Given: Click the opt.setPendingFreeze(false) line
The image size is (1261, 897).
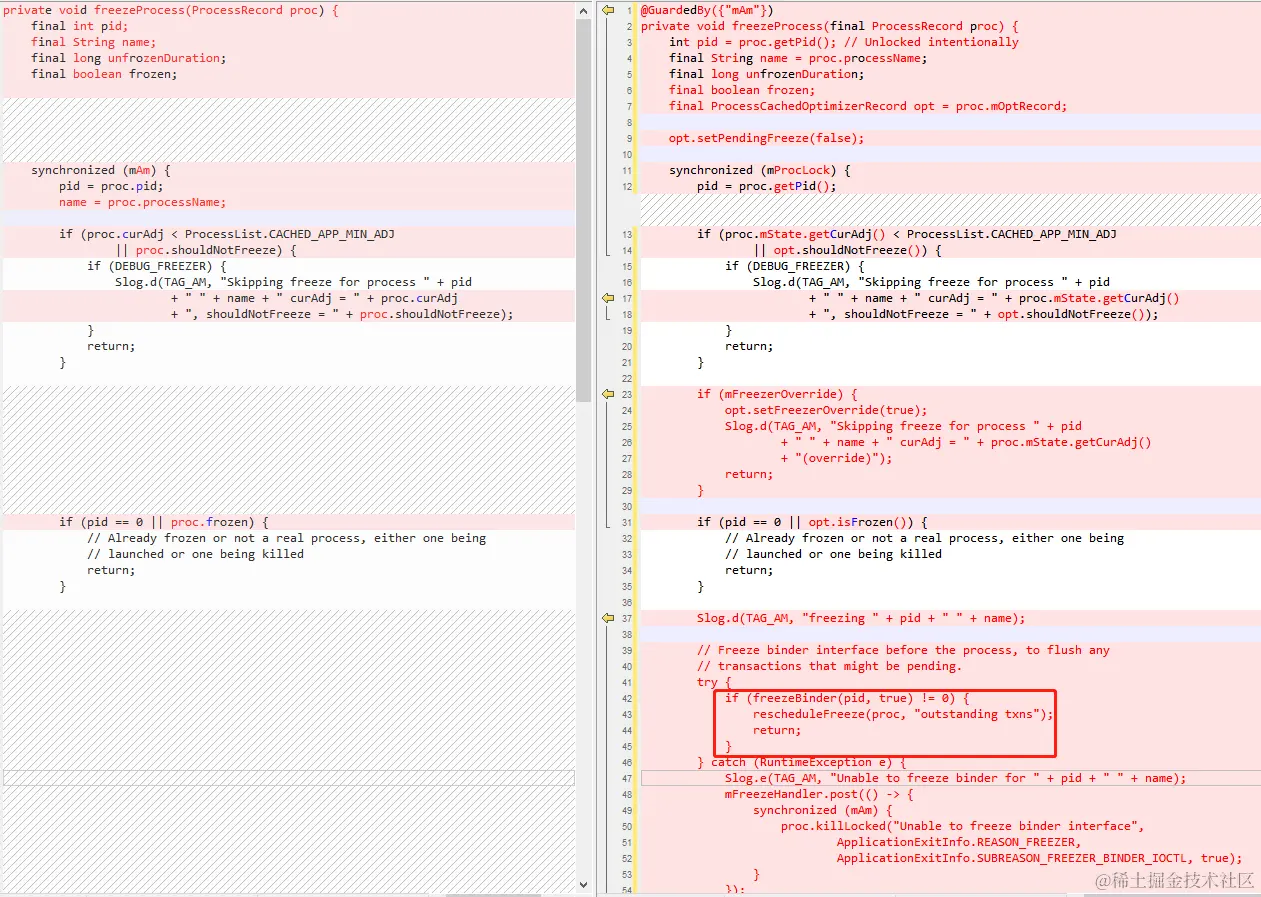Looking at the screenshot, I should (x=766, y=138).
